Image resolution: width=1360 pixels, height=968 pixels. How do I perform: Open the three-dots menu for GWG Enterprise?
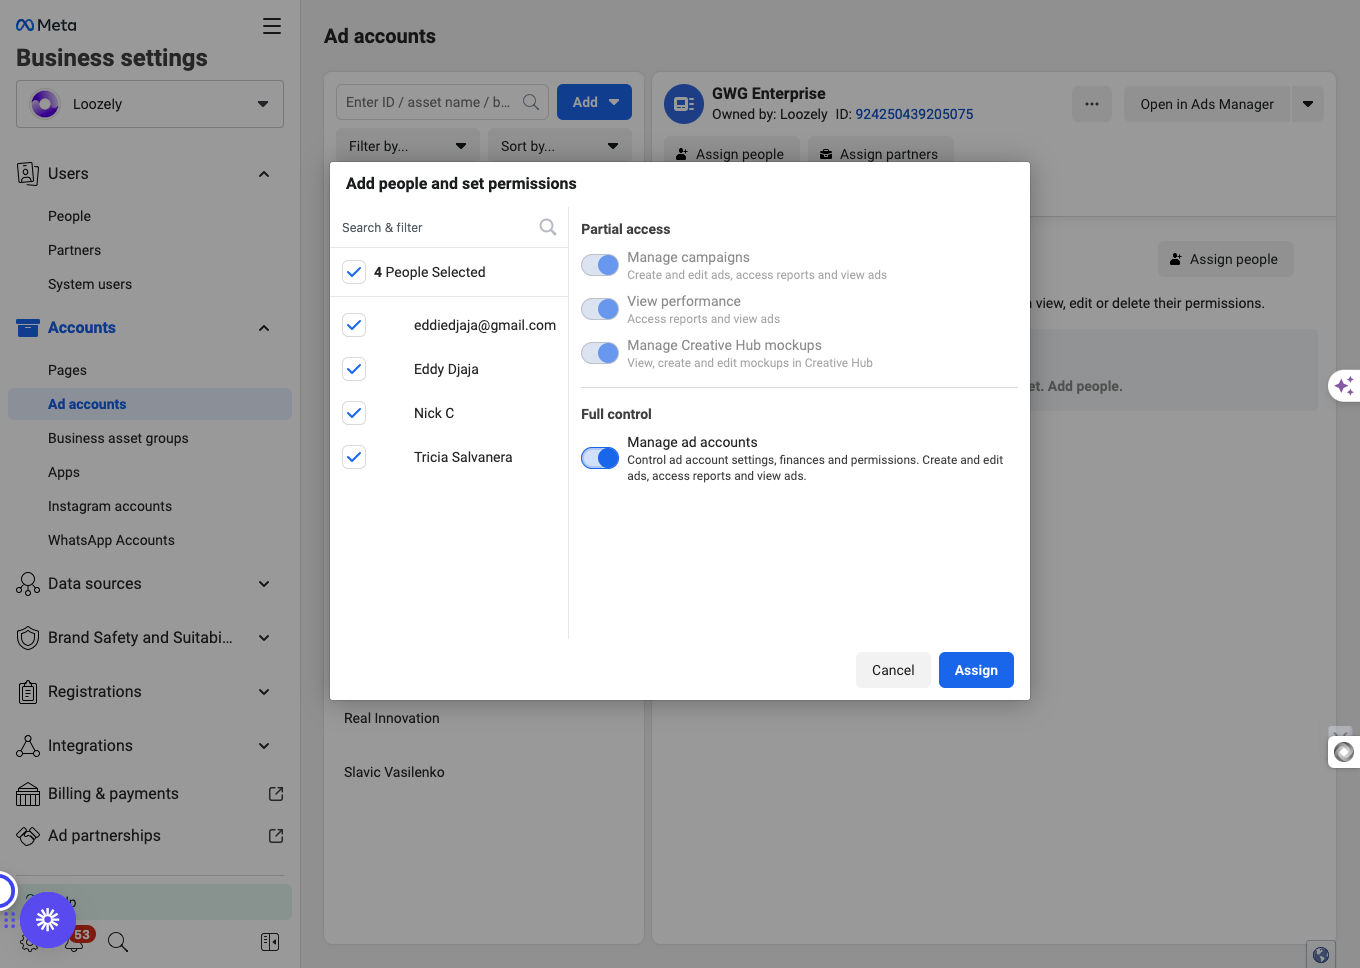coord(1092,104)
